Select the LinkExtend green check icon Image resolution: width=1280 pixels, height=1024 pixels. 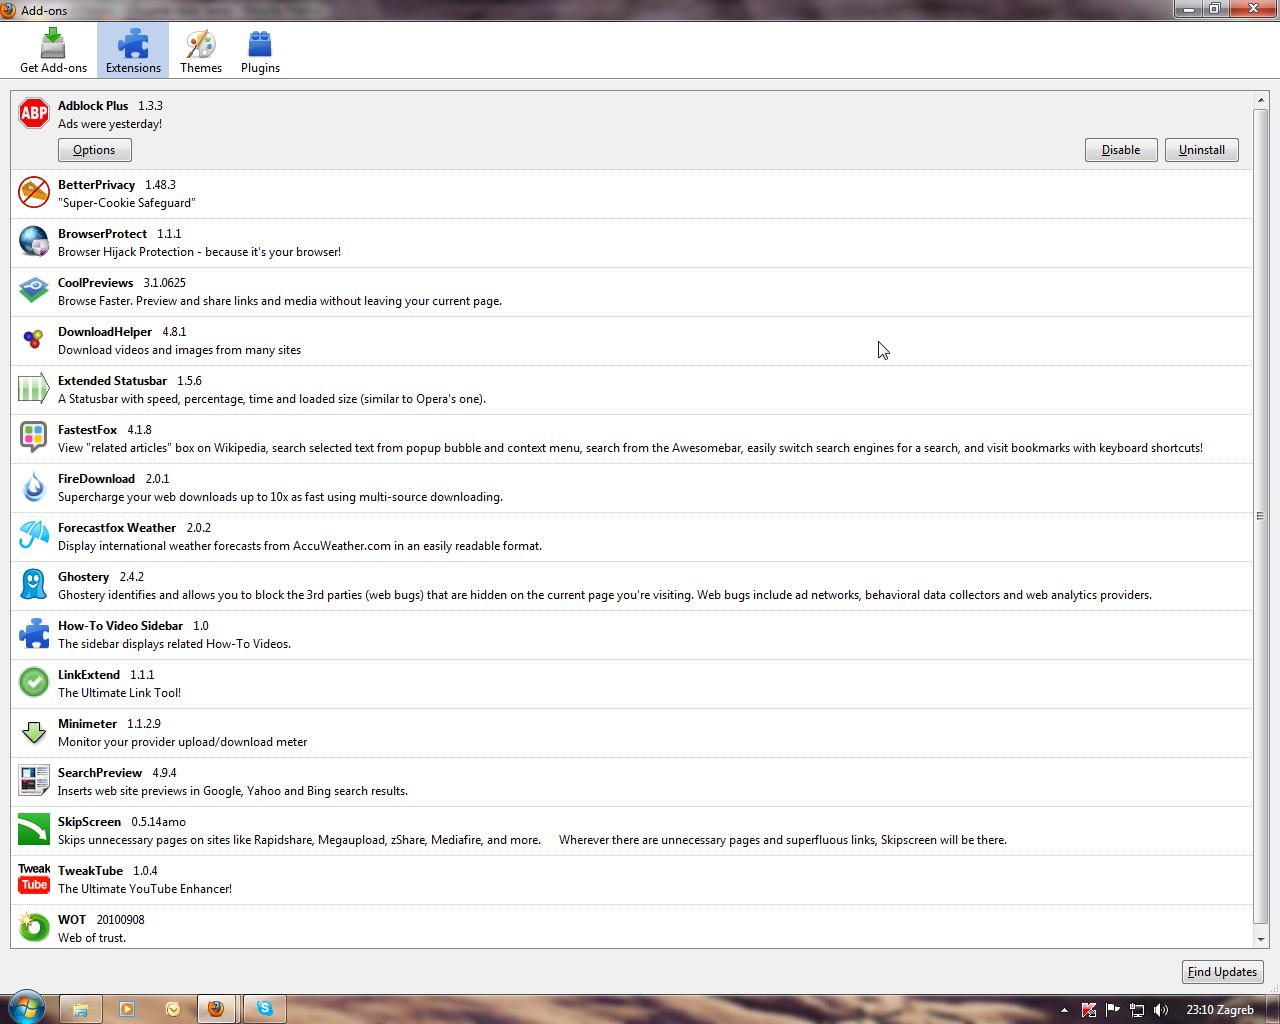34,682
